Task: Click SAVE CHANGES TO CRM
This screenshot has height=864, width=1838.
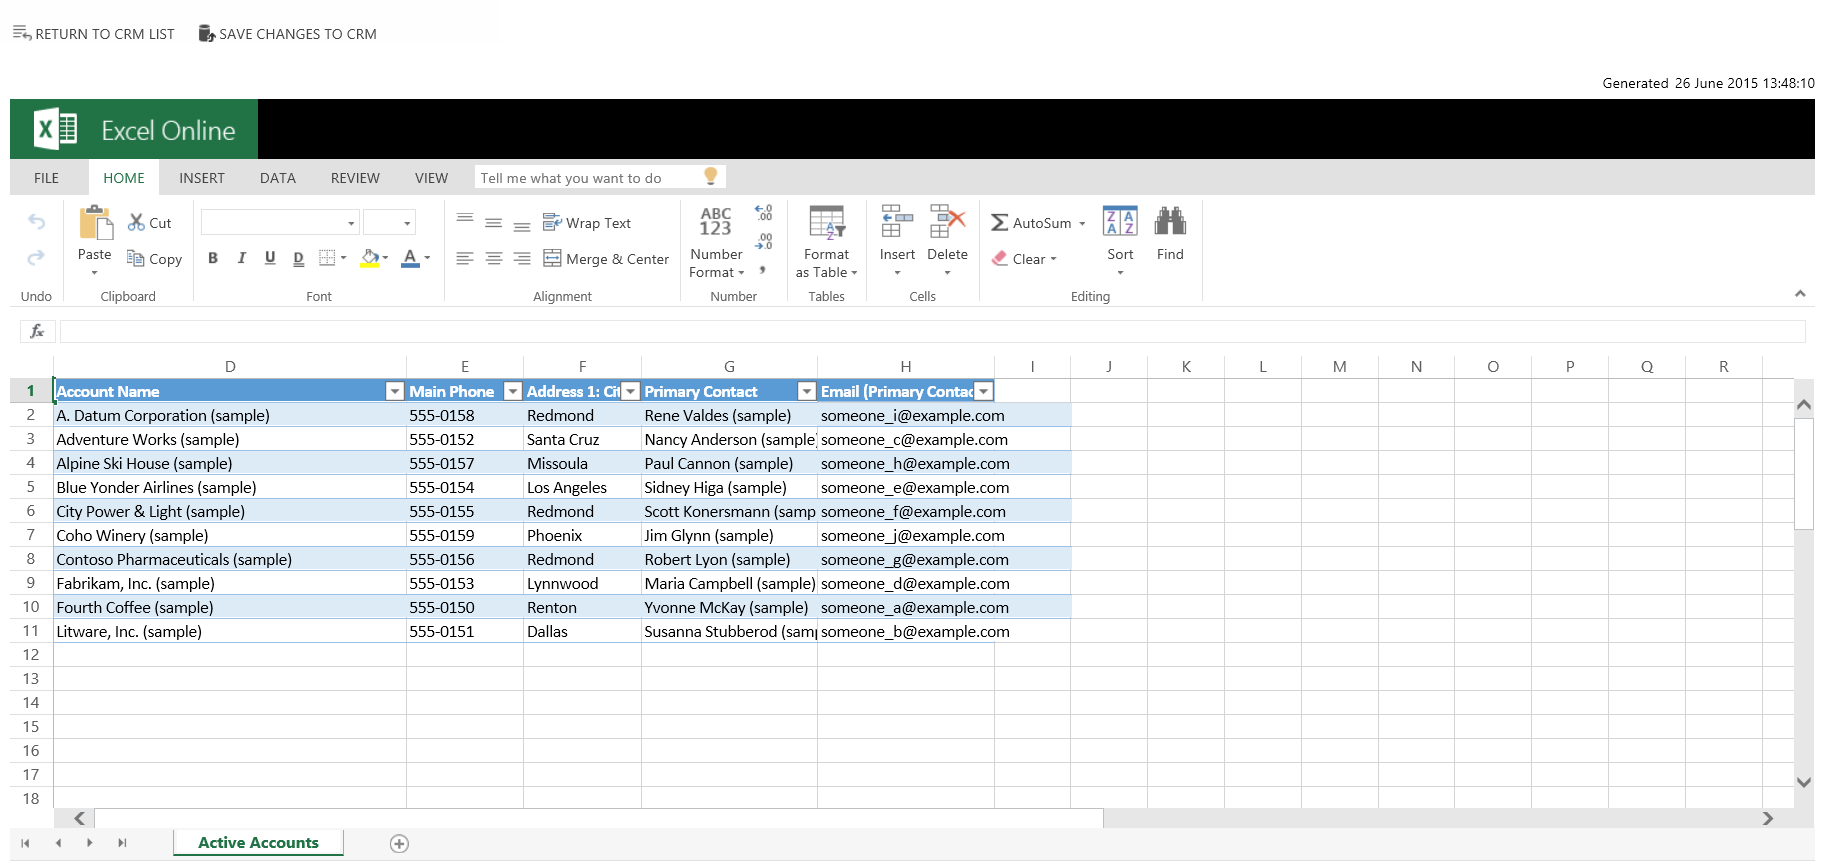Action: click(288, 33)
